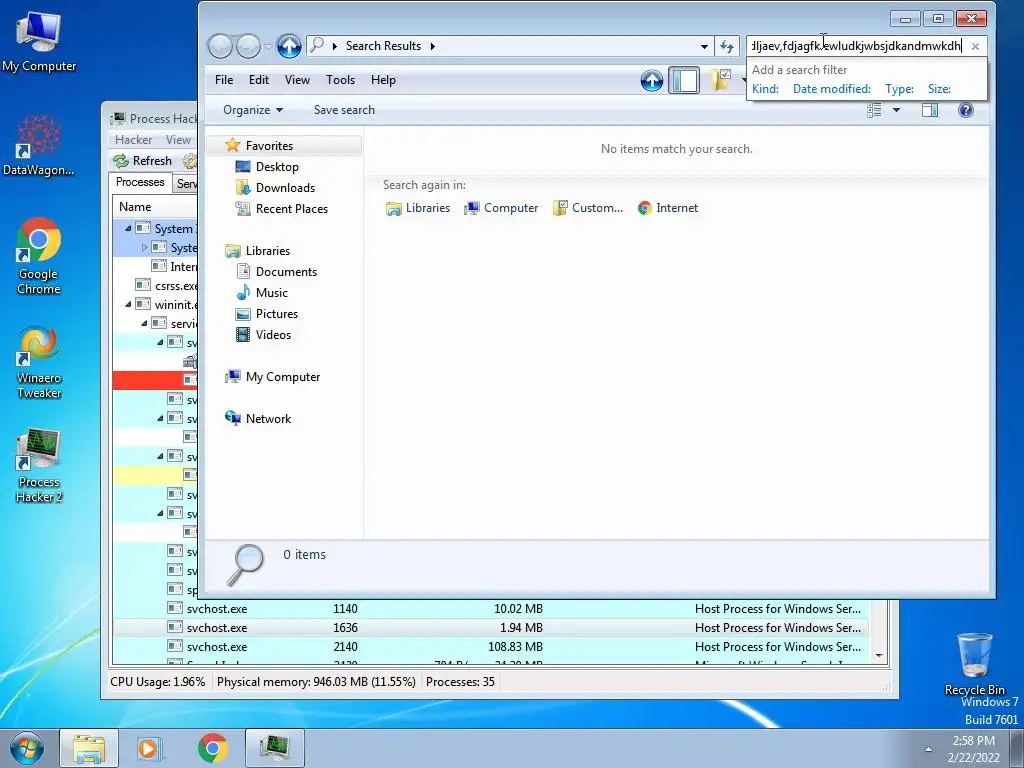Image resolution: width=1024 pixels, height=768 pixels.
Task: Select Libraries in navigation pane
Action: coord(268,251)
